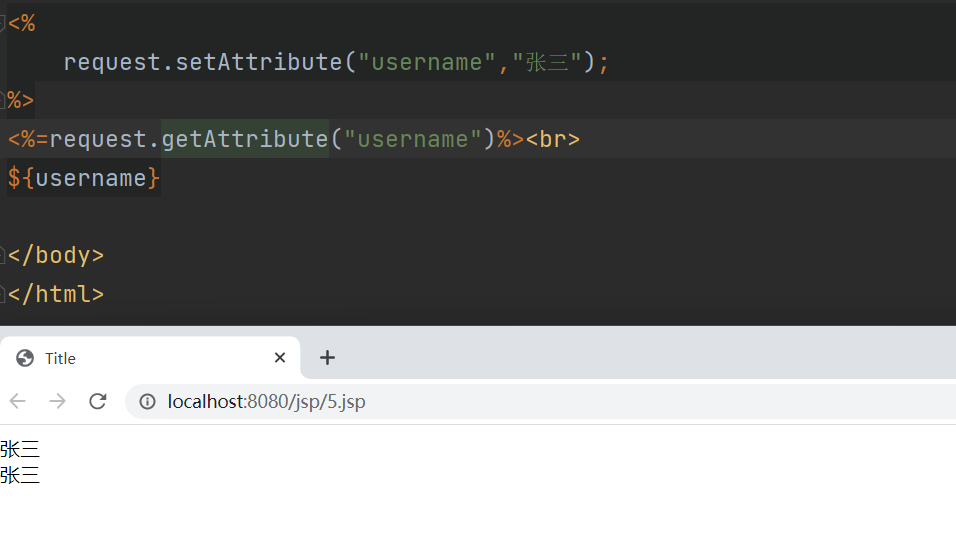
Task: Click the fold end marker beside %>
Action: point(2,100)
